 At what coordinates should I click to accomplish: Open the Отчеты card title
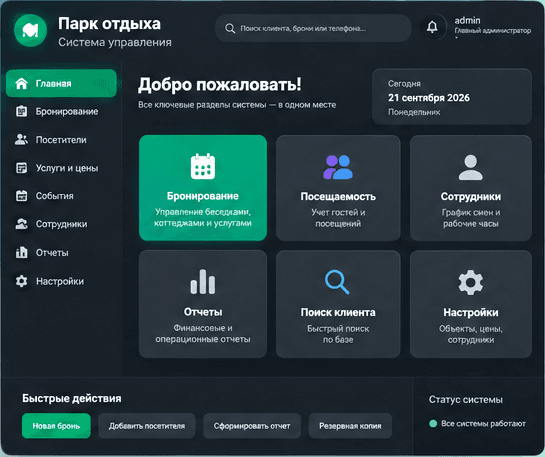[x=203, y=312]
